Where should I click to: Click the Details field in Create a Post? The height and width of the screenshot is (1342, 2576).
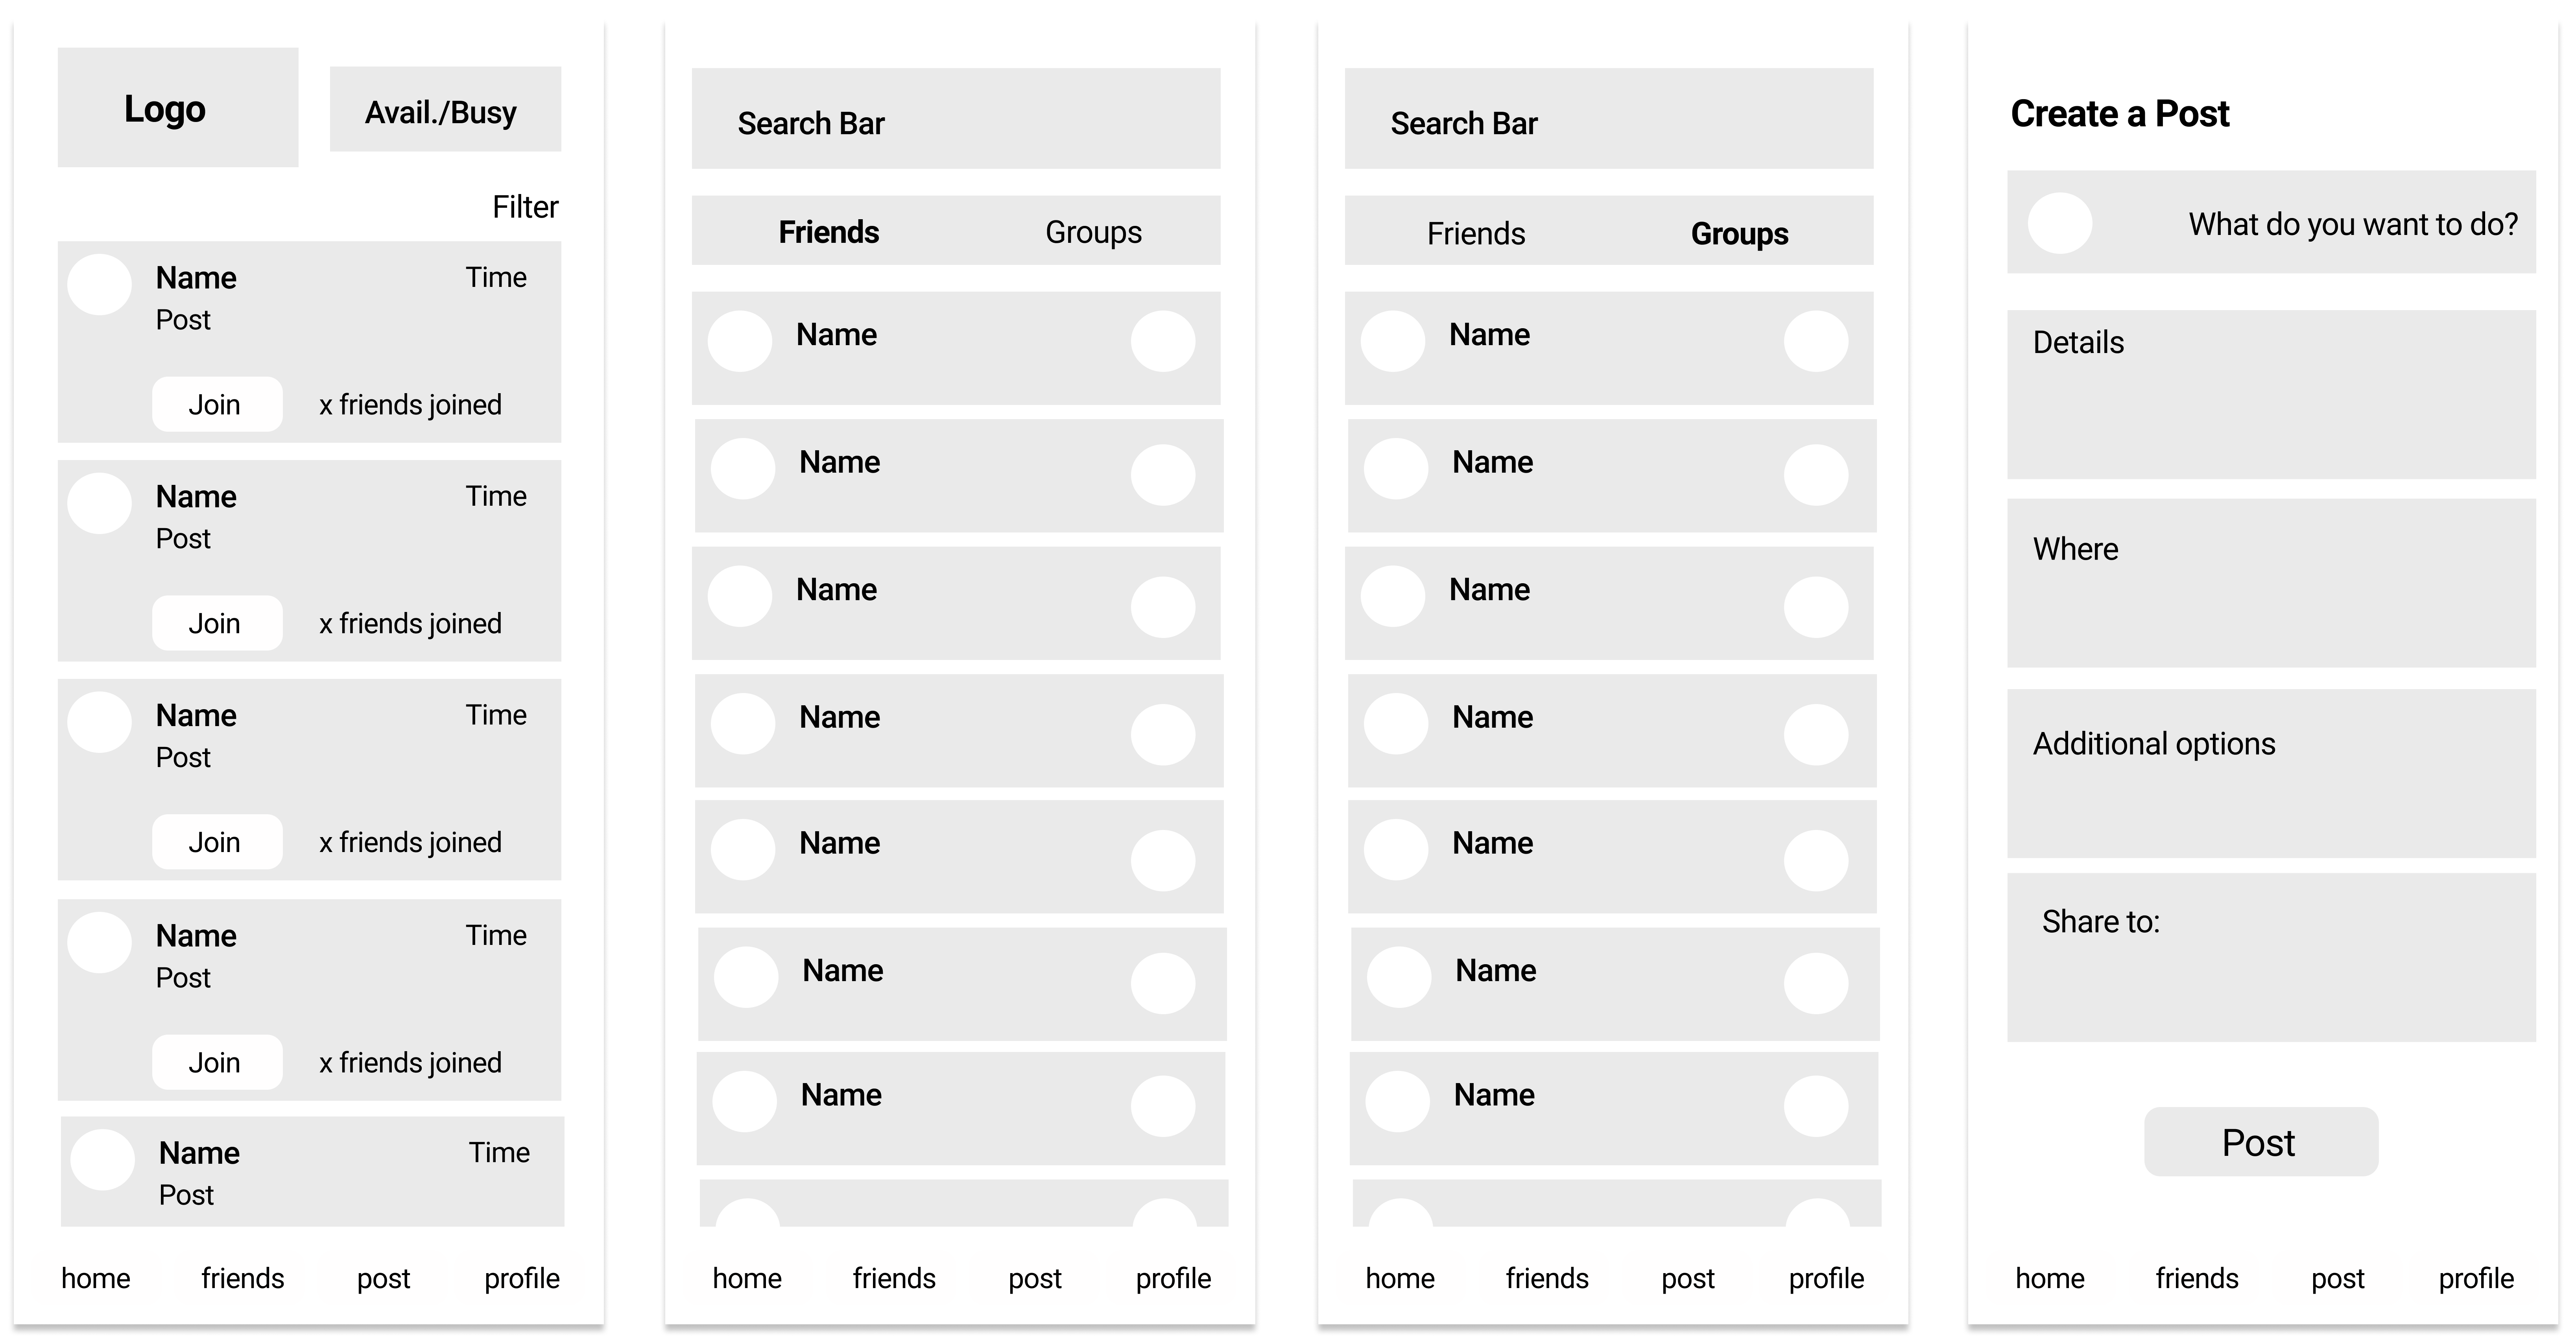coord(2271,394)
